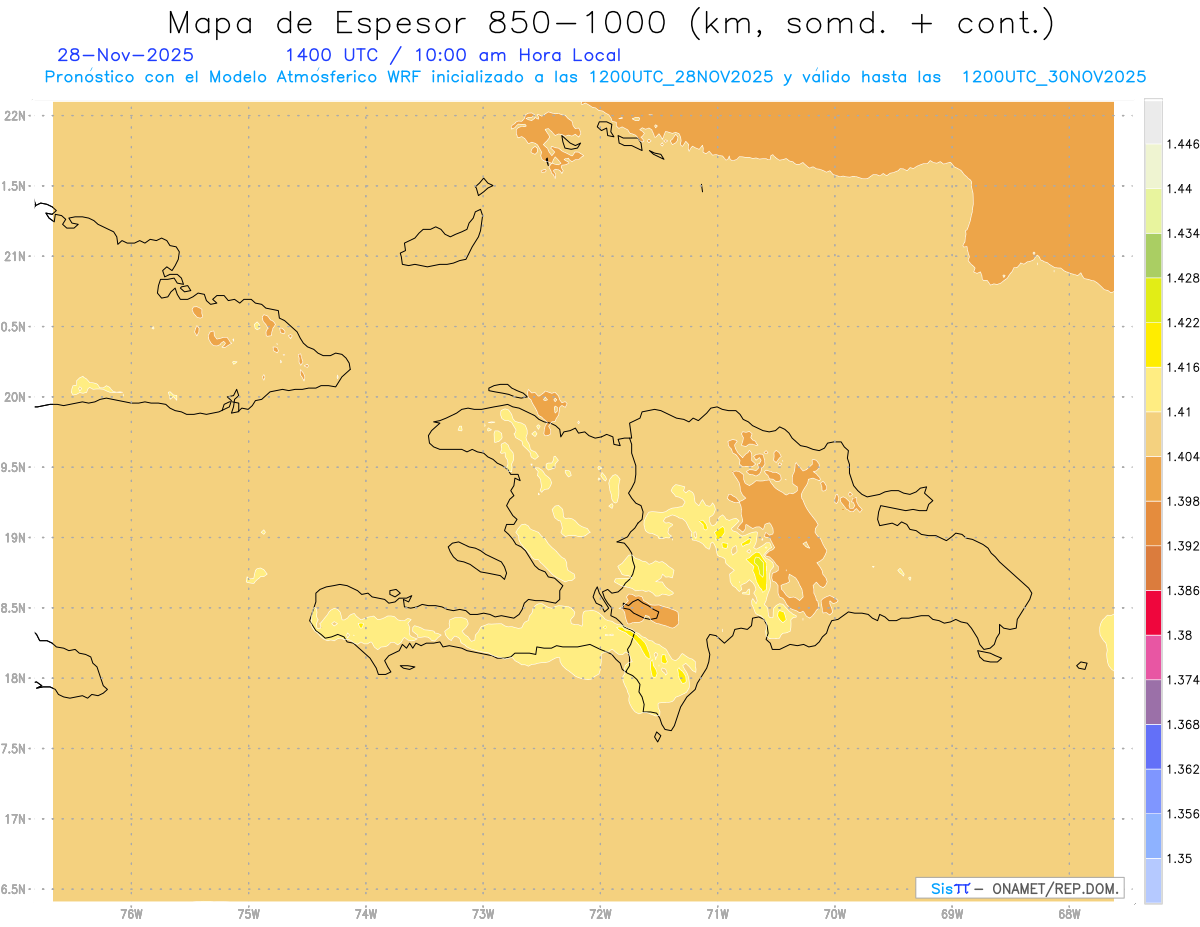Click the 69W longitude label

(952, 913)
